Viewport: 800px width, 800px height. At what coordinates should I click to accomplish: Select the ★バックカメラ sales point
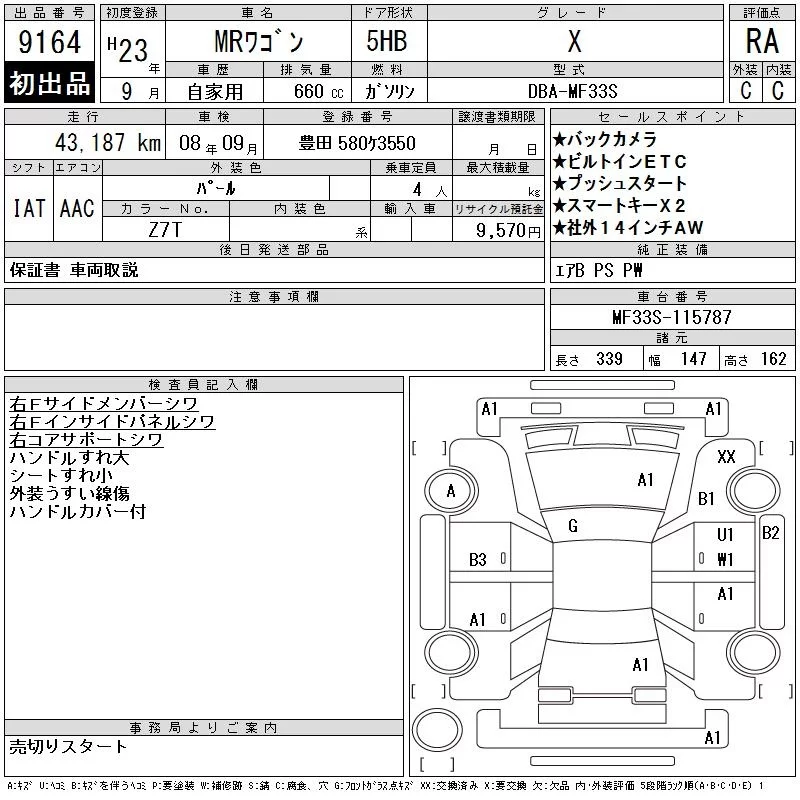click(x=605, y=139)
